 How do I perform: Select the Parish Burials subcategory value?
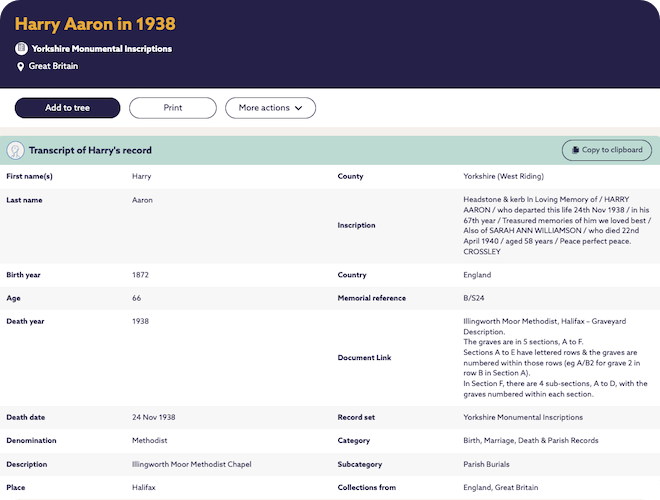[x=490, y=464]
